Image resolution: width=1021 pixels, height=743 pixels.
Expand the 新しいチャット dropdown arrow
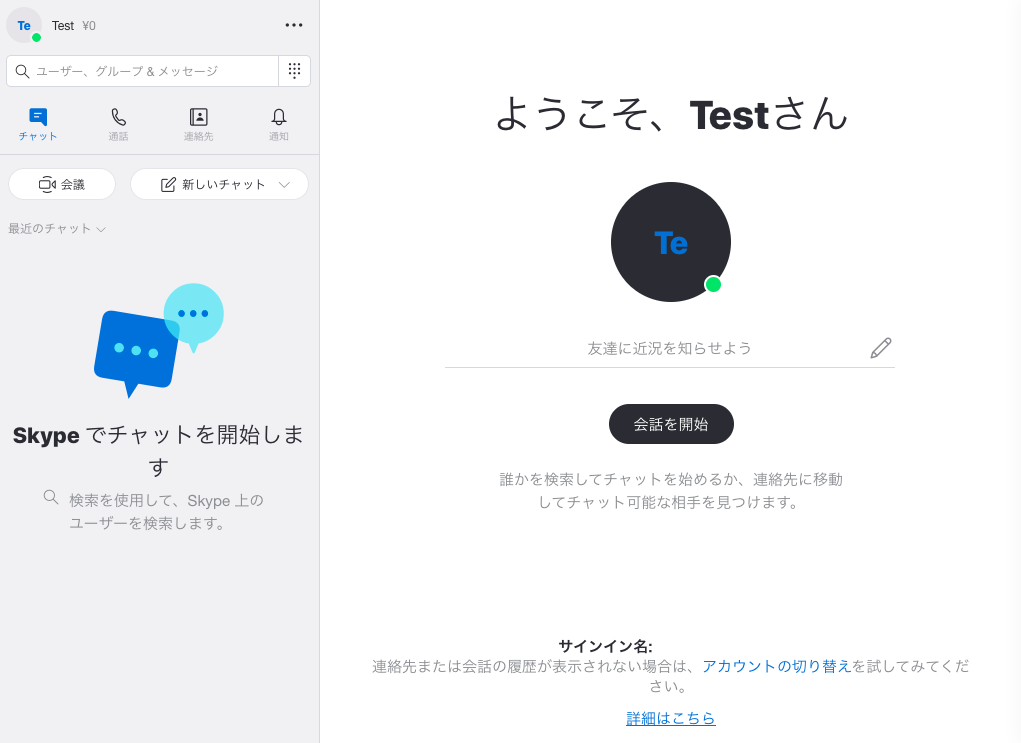[x=284, y=184]
